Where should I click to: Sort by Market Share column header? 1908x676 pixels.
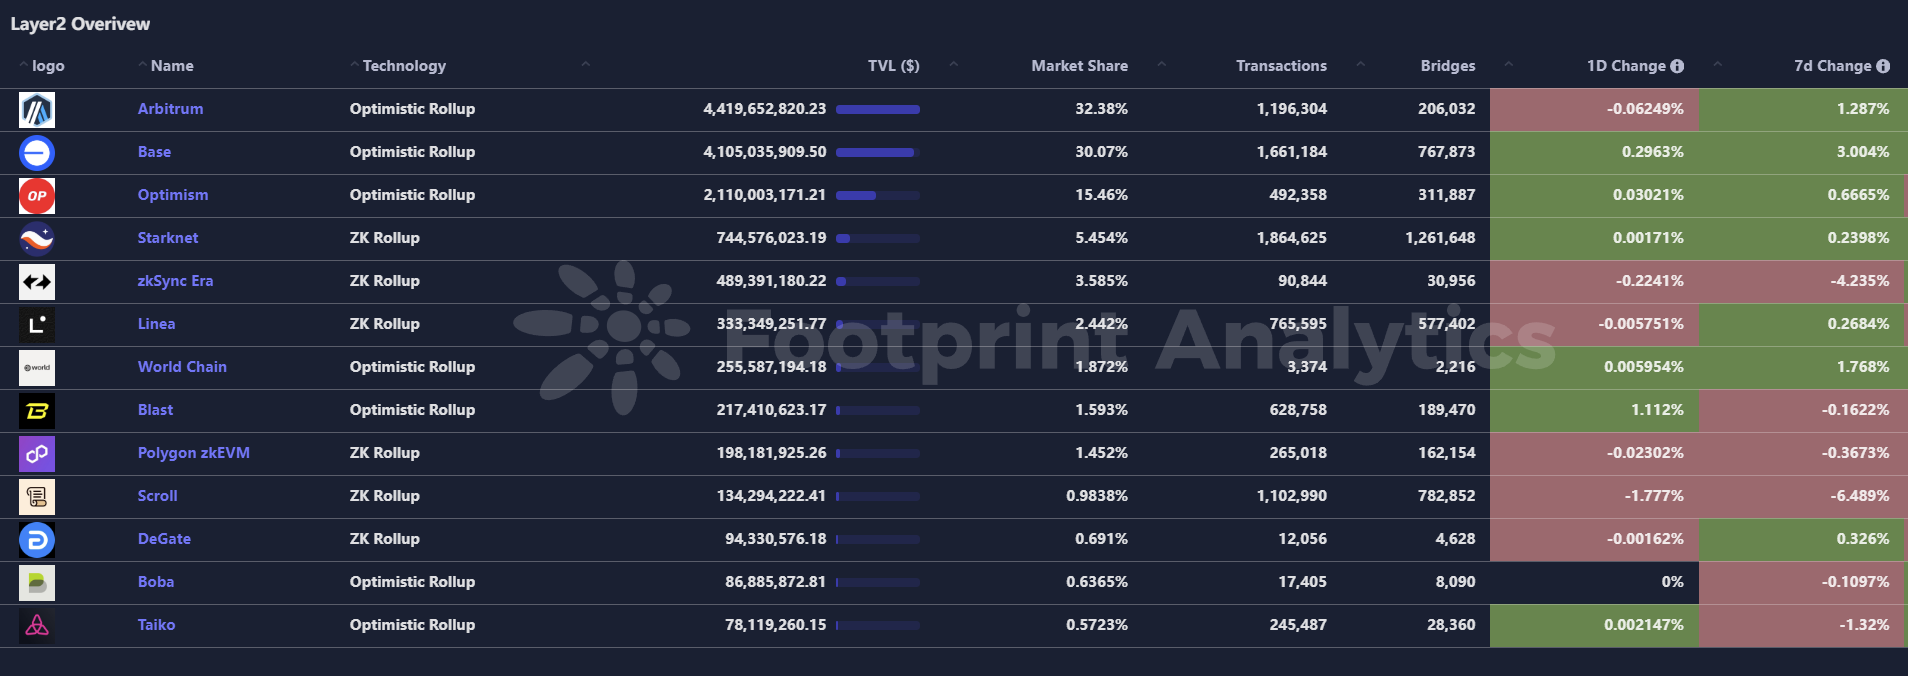click(1079, 66)
